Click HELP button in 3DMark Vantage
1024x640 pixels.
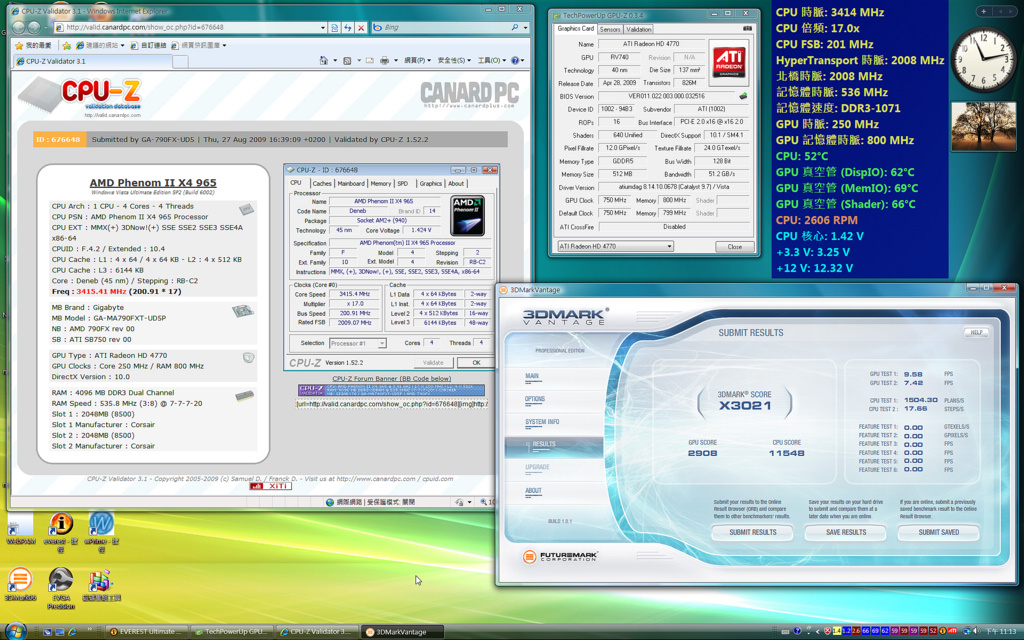tap(976, 332)
